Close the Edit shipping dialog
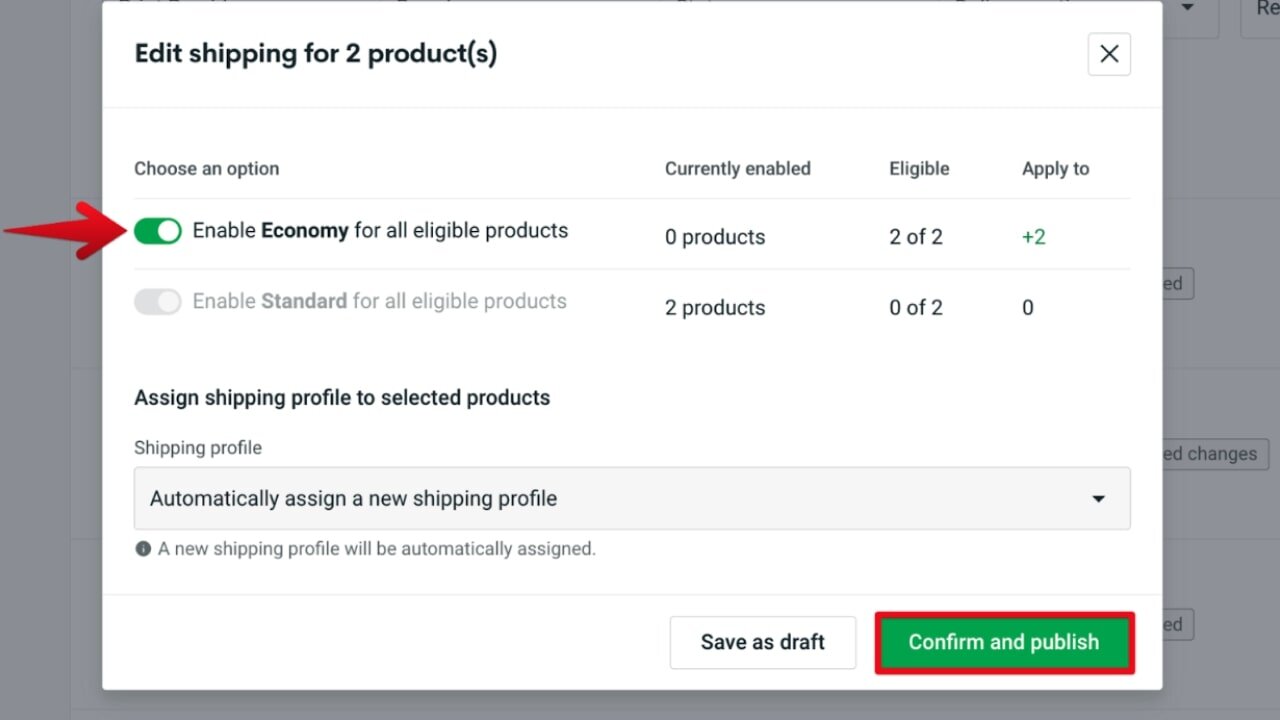The height and width of the screenshot is (720, 1280). (1109, 54)
